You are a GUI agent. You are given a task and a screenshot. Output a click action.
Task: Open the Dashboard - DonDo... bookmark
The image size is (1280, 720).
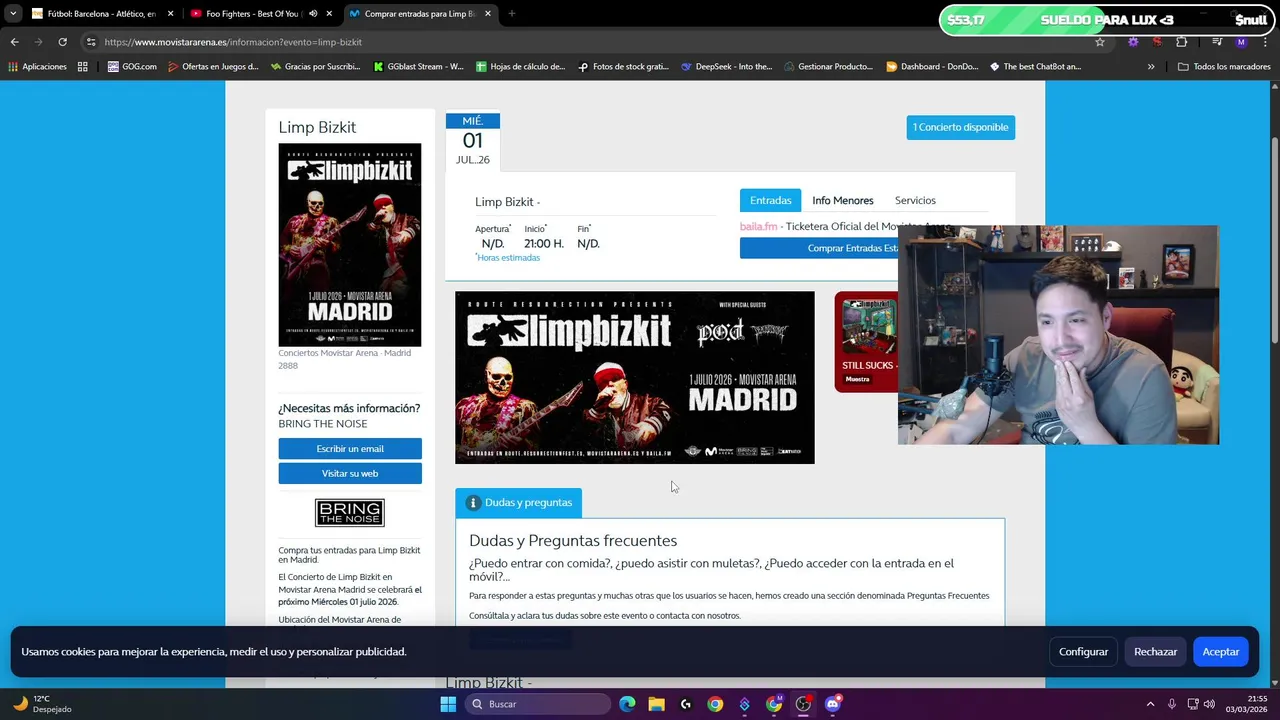pyautogui.click(x=932, y=66)
